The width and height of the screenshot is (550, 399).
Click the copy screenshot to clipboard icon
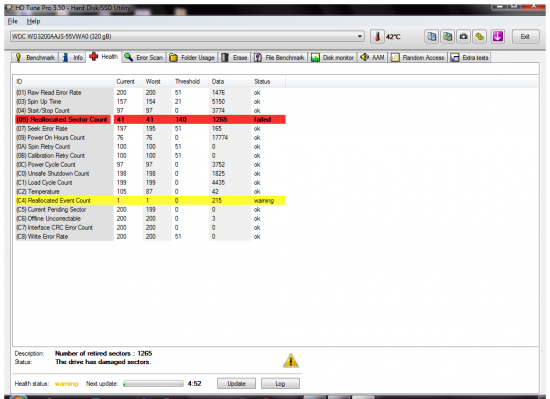pos(448,36)
